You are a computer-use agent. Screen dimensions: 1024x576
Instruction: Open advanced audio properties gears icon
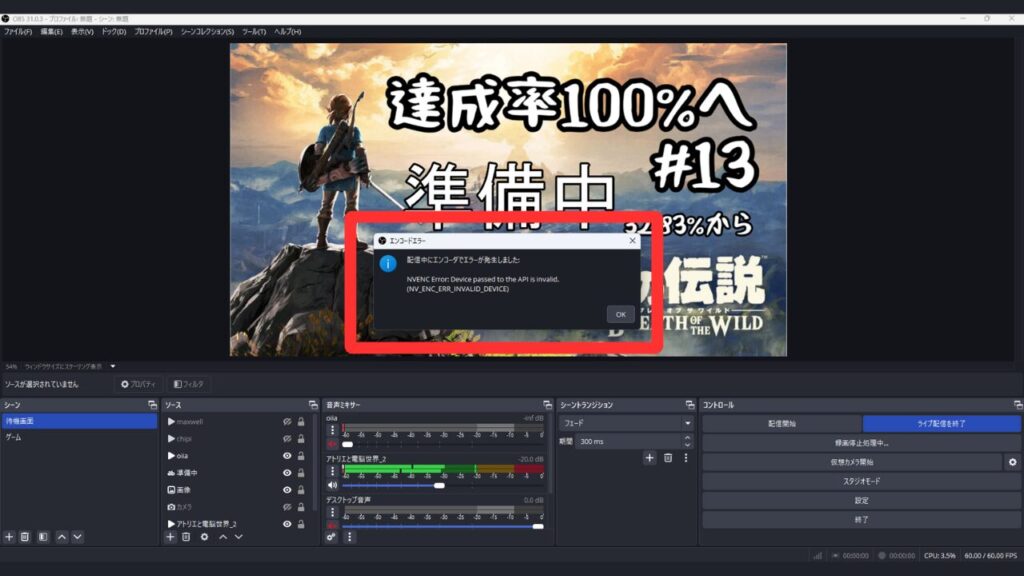[x=331, y=537]
